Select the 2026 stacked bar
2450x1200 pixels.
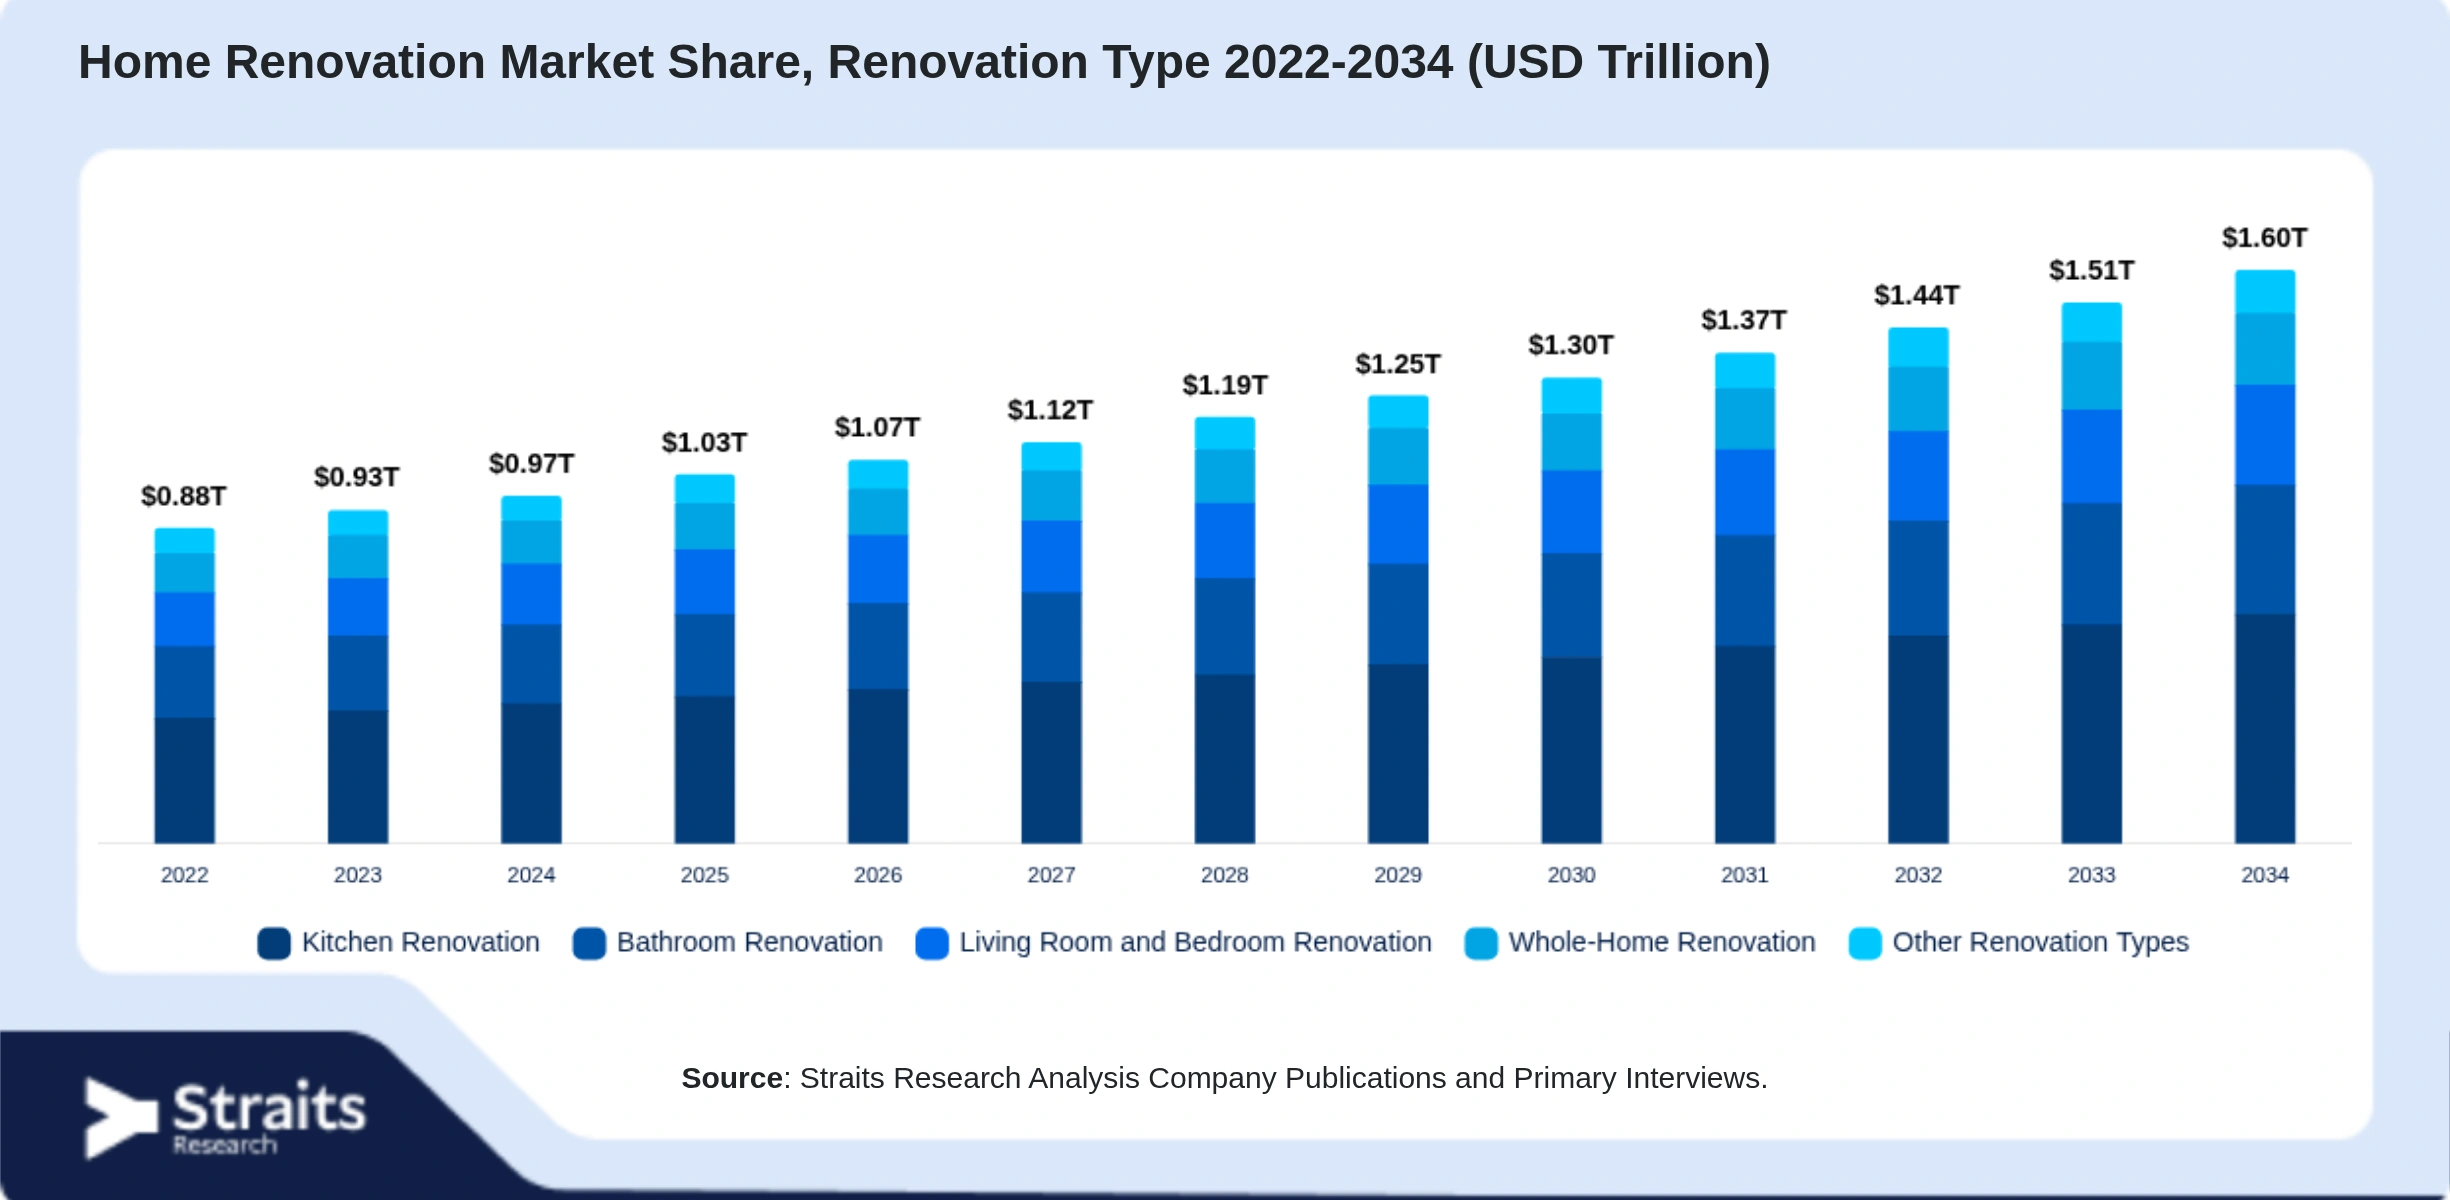[878, 652]
